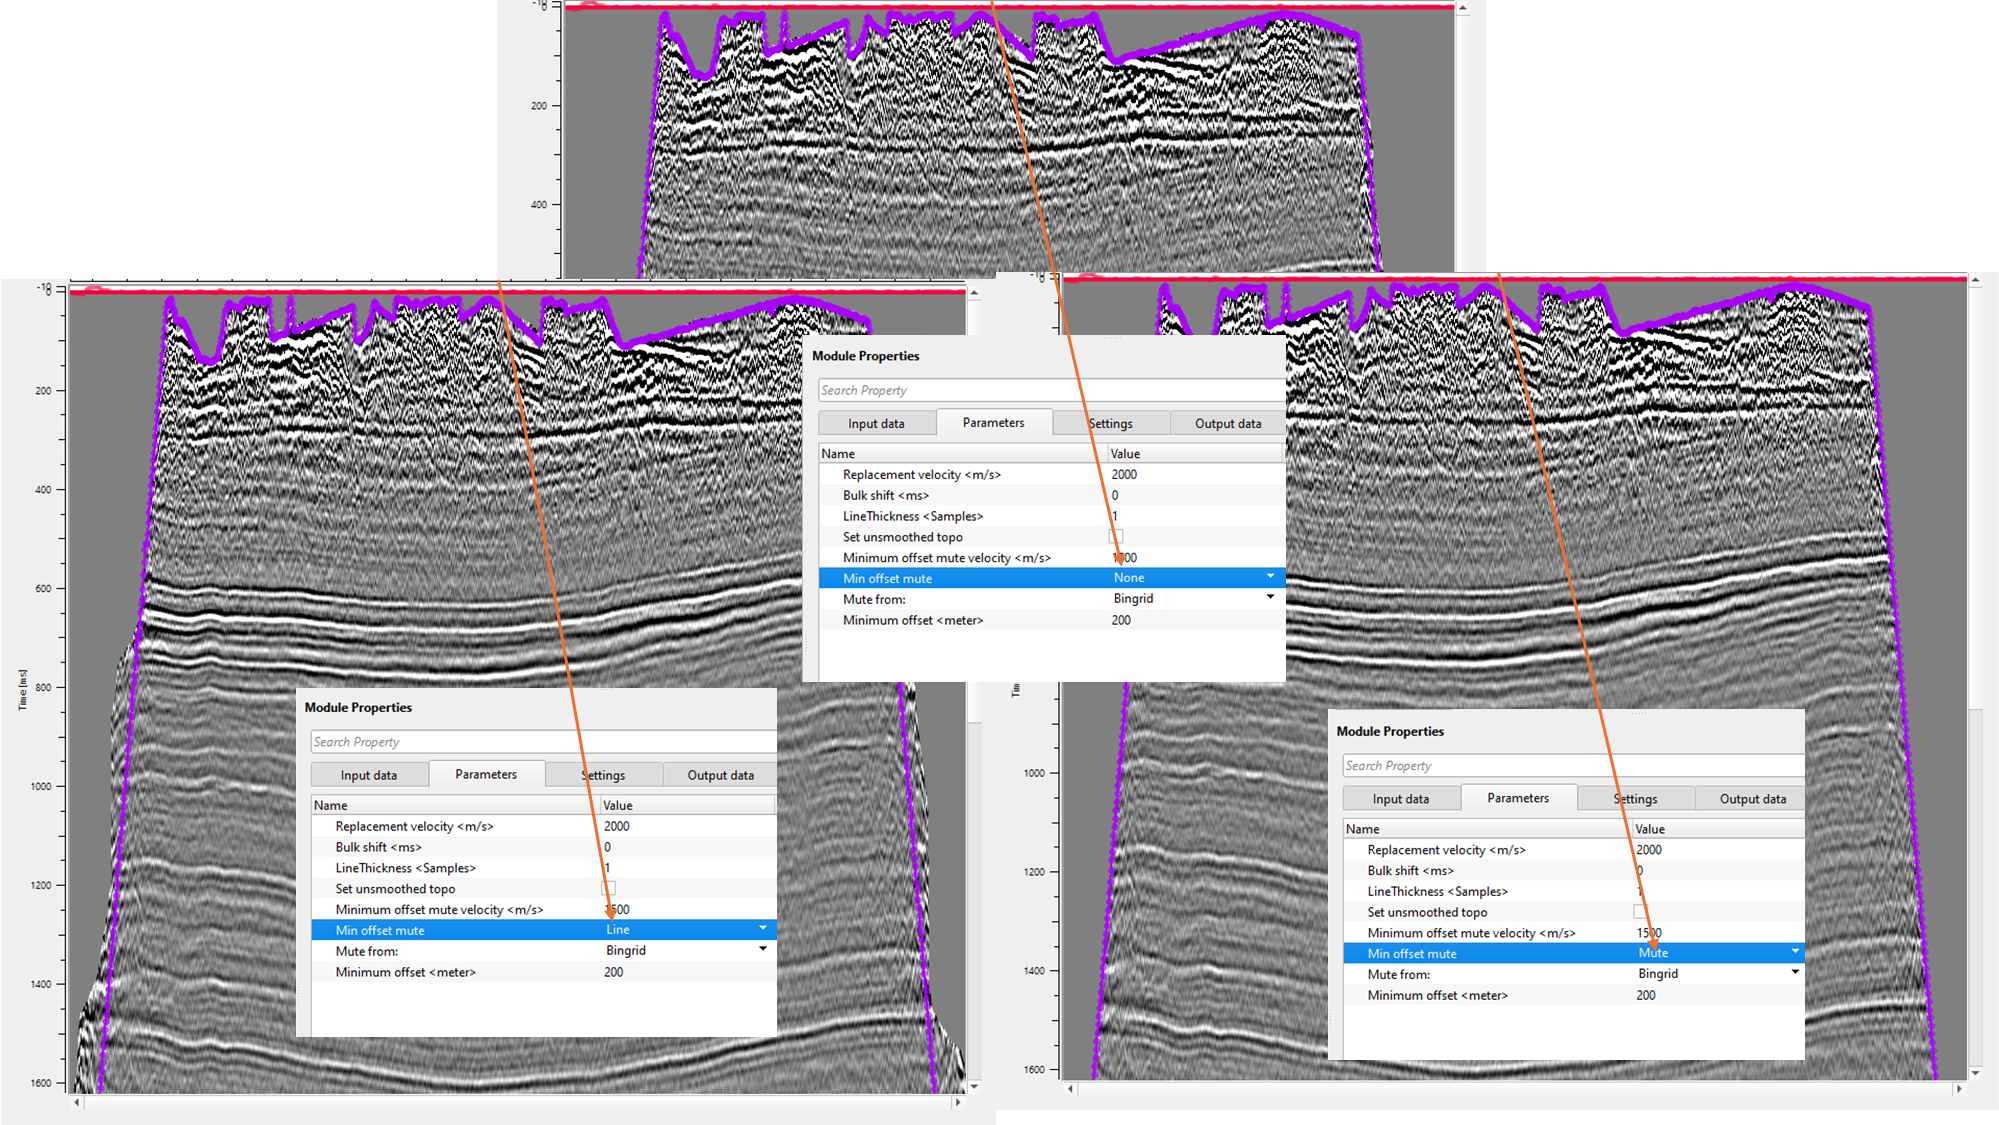Click scroll-right arrow under right seismic section
Image resolution: width=1999 pixels, height=1125 pixels.
(1959, 1089)
